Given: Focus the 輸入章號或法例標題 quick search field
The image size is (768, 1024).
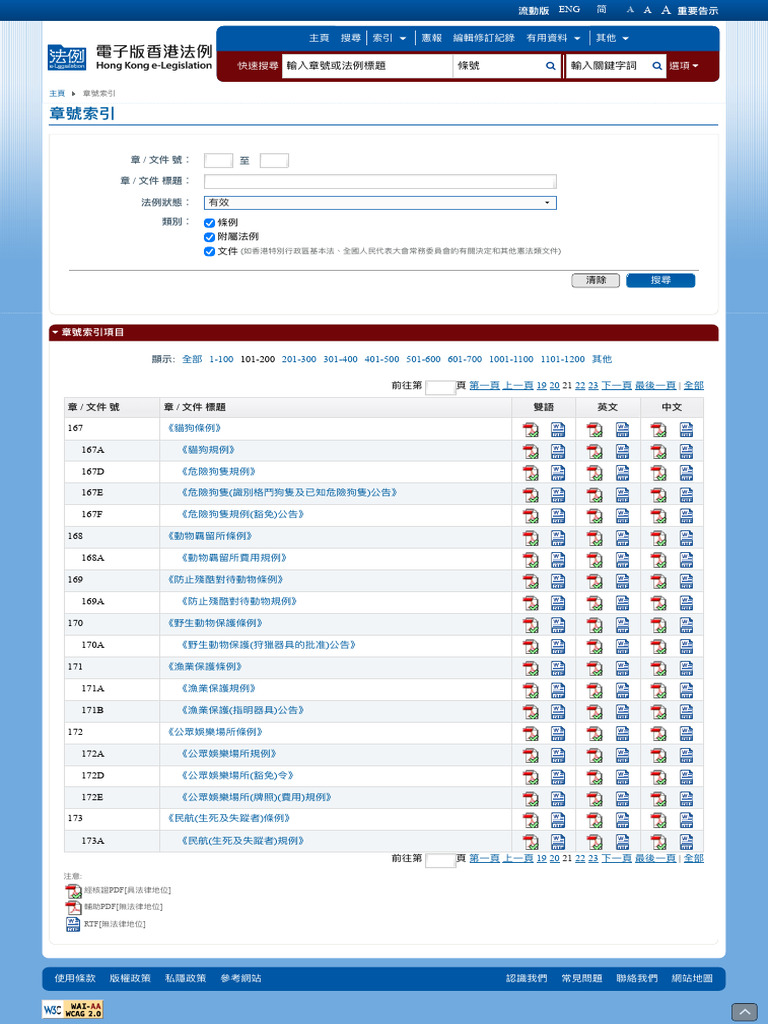Looking at the screenshot, I should [367, 66].
